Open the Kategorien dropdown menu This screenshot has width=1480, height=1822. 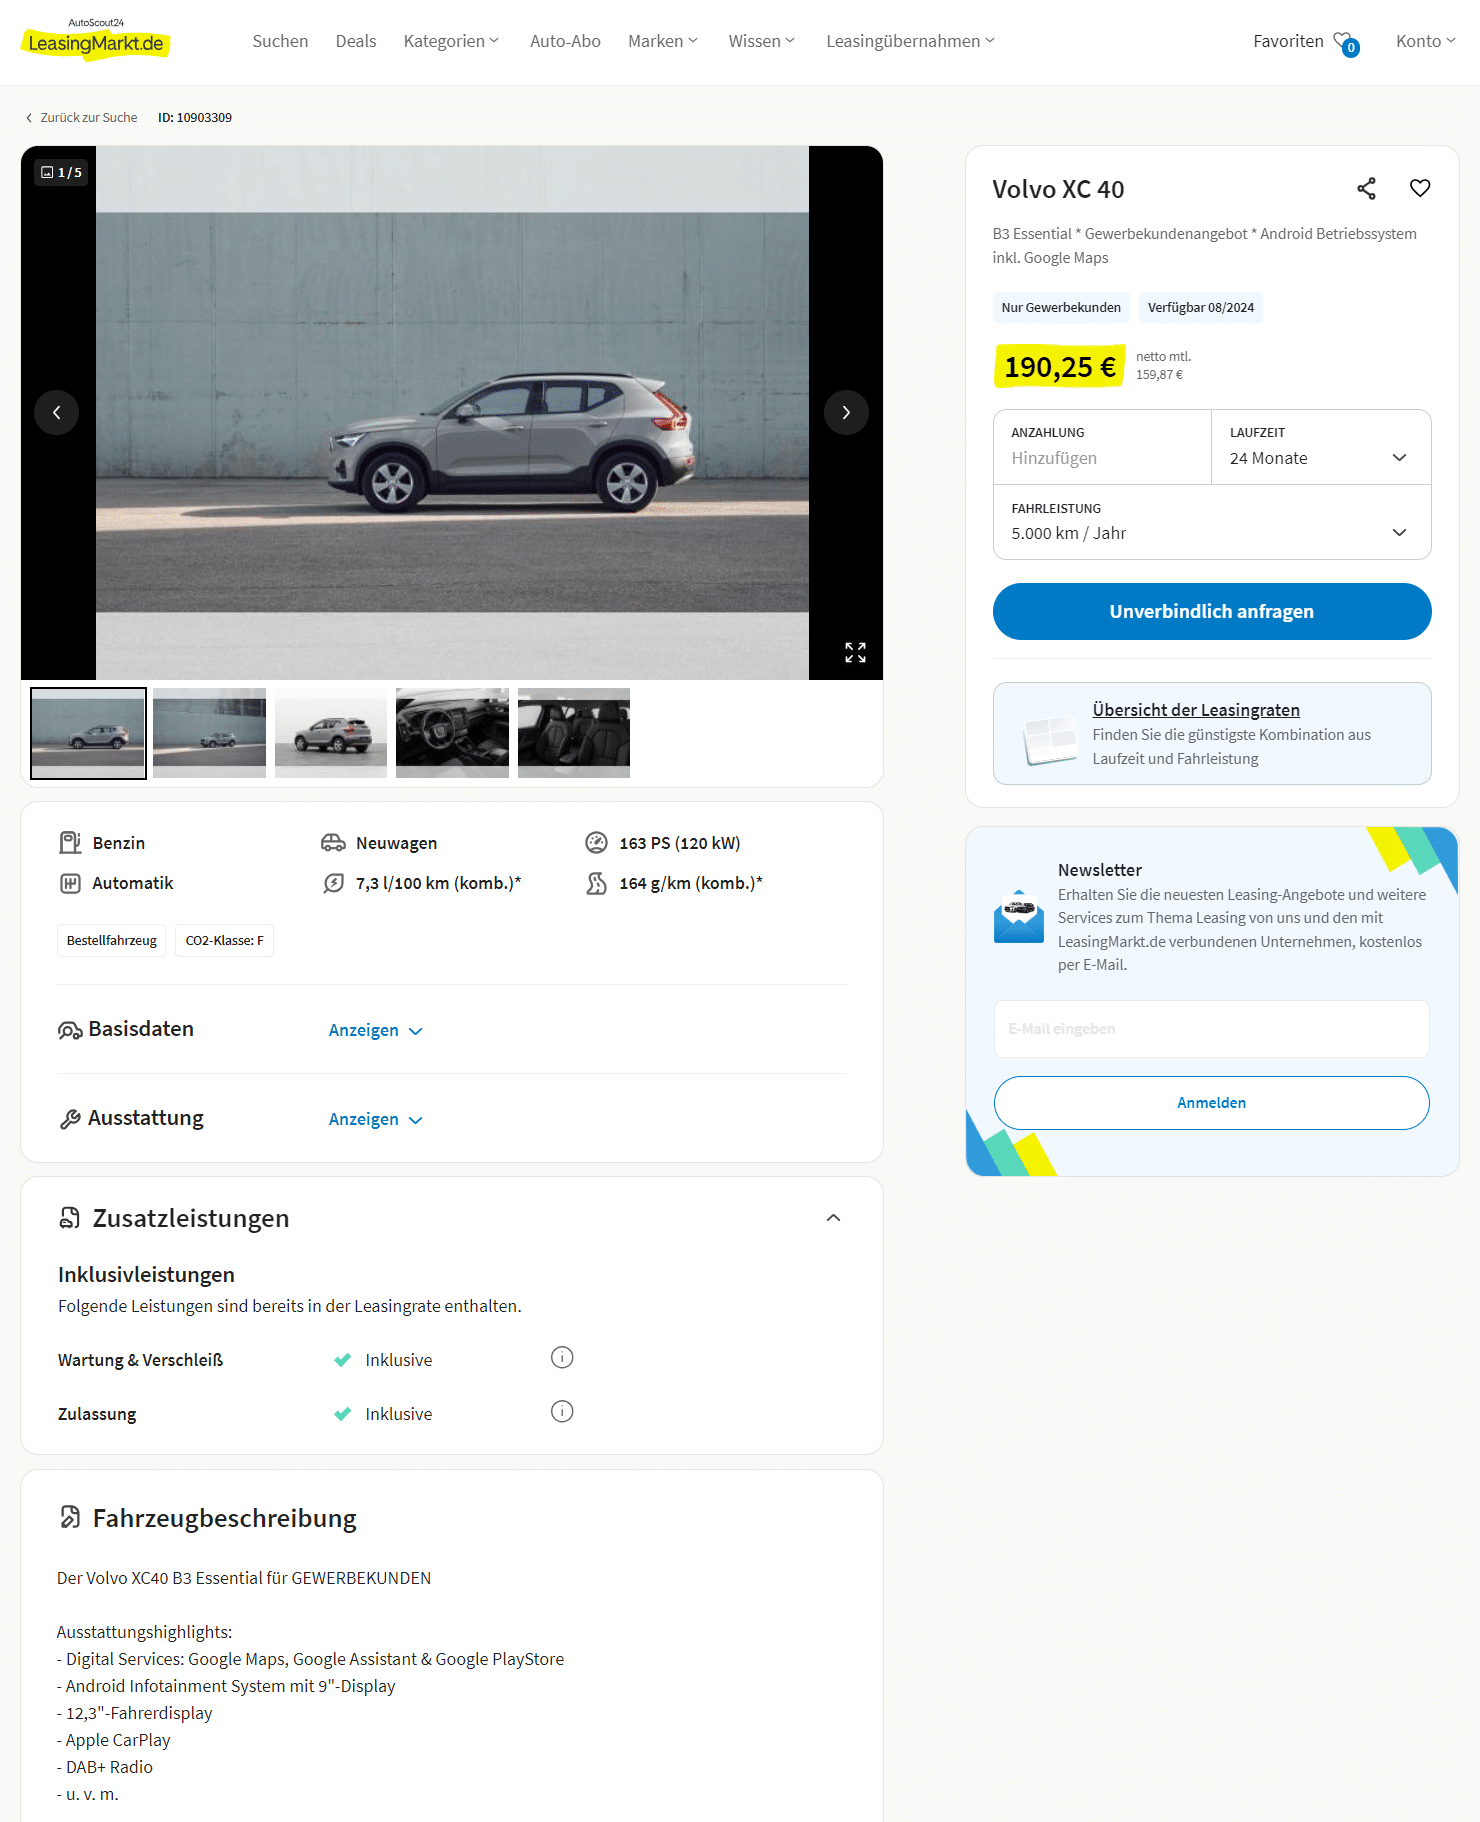coord(451,41)
